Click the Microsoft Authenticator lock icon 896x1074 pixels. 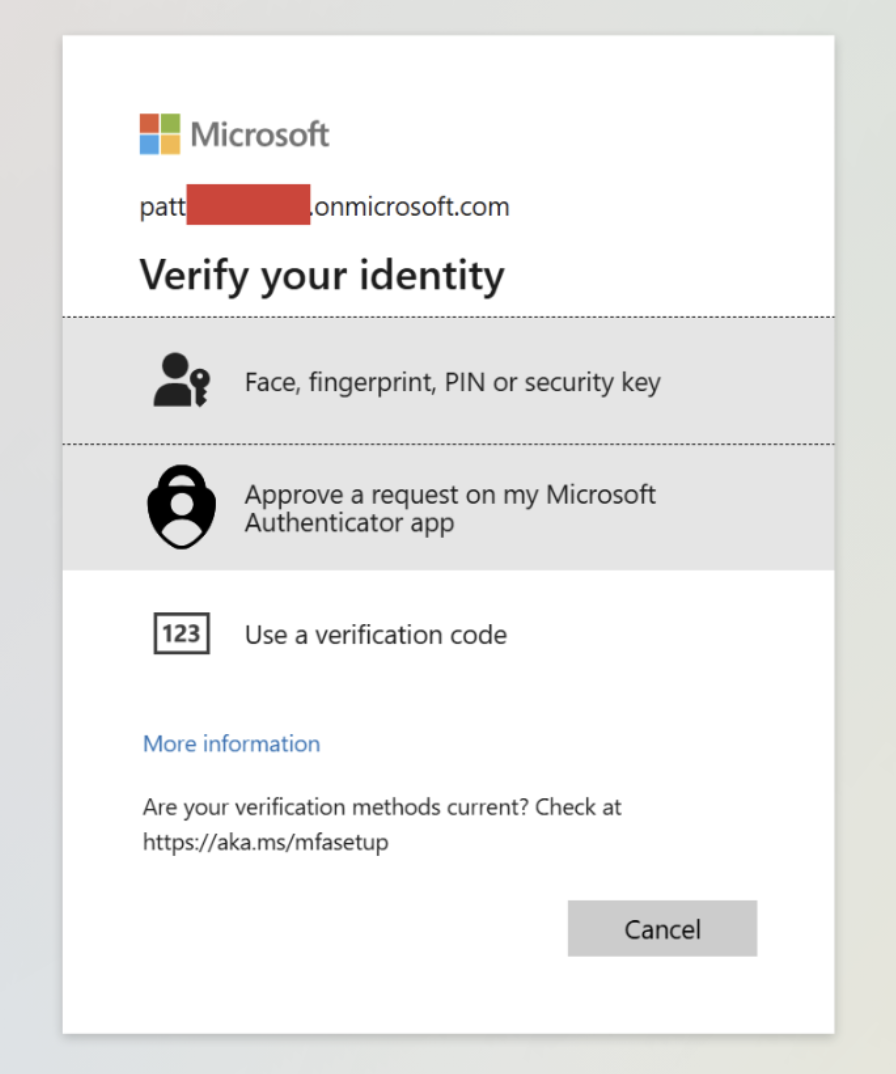click(181, 507)
